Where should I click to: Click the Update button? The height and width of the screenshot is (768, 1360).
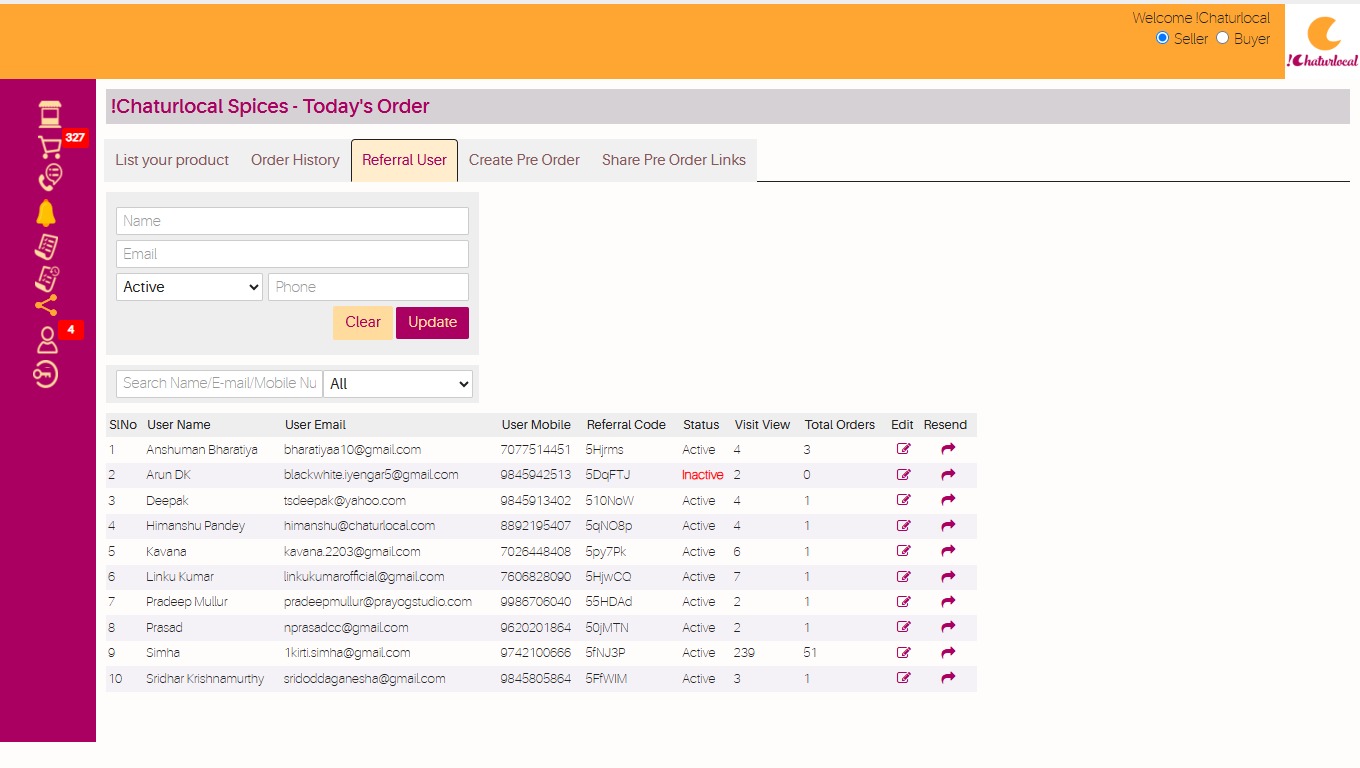(432, 322)
